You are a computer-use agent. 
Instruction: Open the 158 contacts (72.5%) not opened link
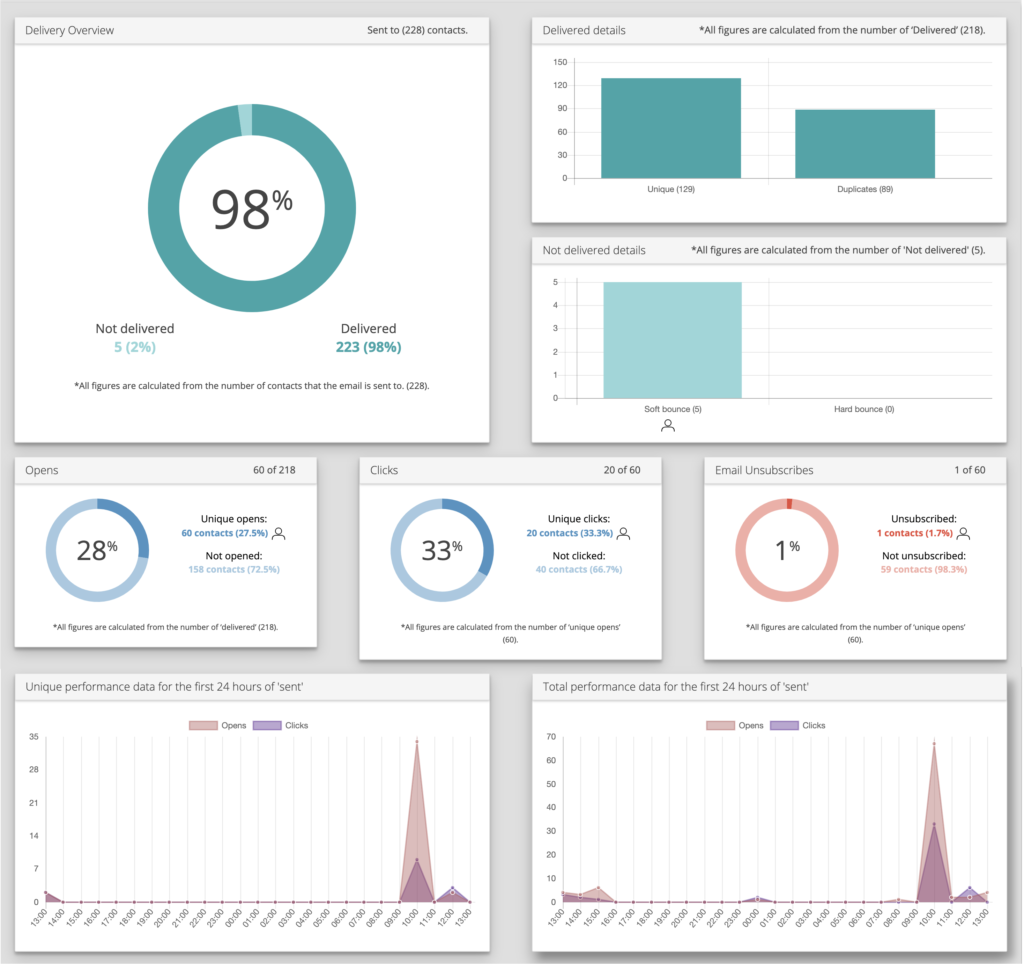(234, 570)
